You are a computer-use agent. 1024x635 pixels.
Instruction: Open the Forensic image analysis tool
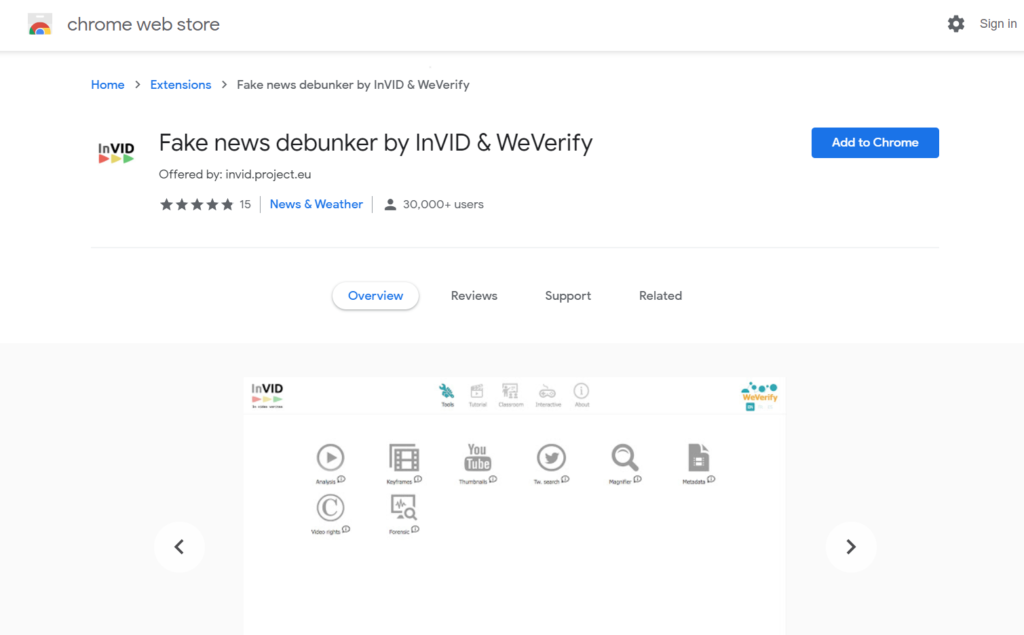point(403,508)
